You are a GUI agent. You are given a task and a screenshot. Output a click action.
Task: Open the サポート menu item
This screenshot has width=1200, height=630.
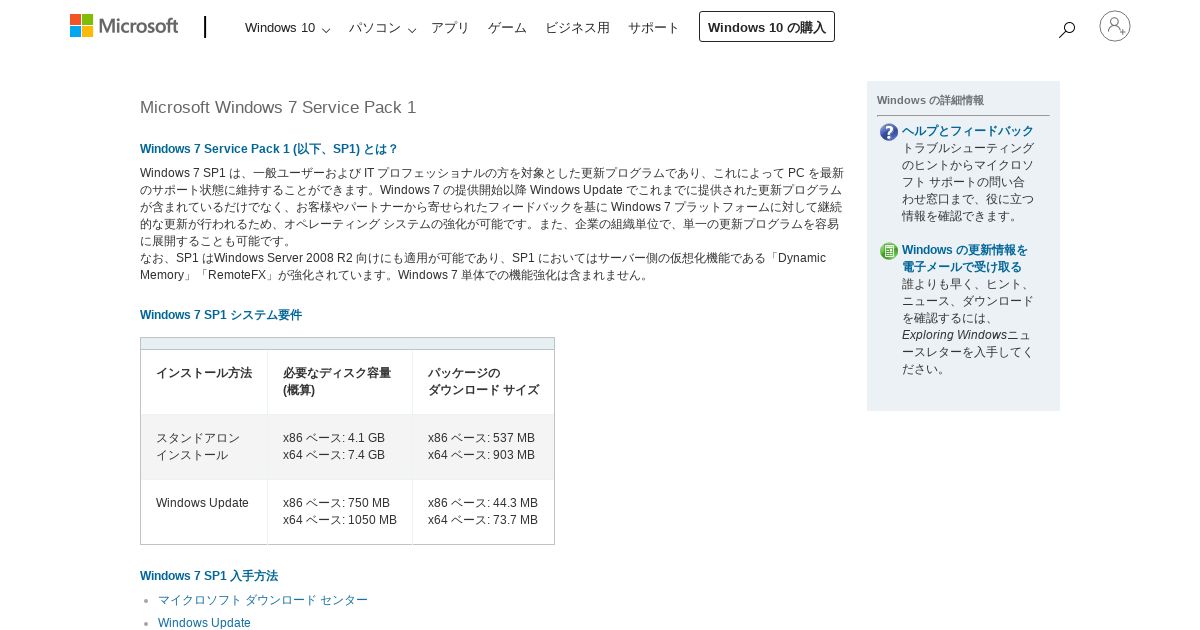654,28
